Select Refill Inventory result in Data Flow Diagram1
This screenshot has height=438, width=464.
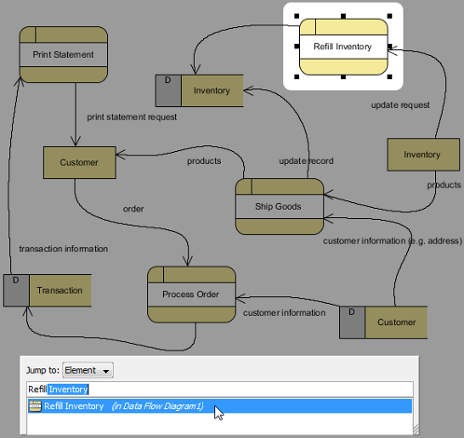220,406
